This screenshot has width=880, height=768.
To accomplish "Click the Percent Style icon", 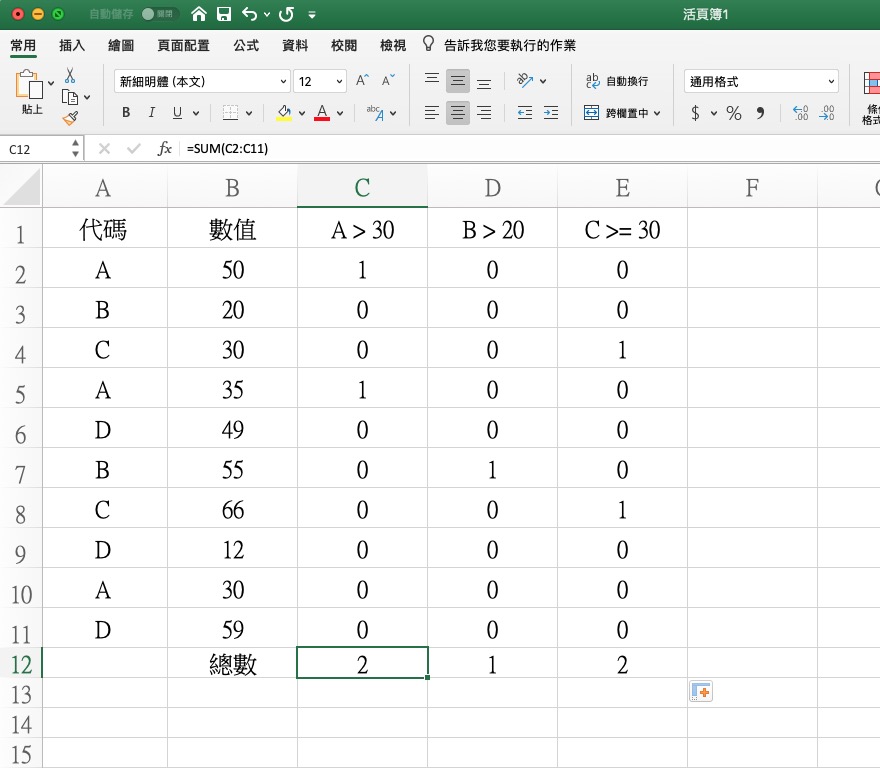I will pos(734,113).
